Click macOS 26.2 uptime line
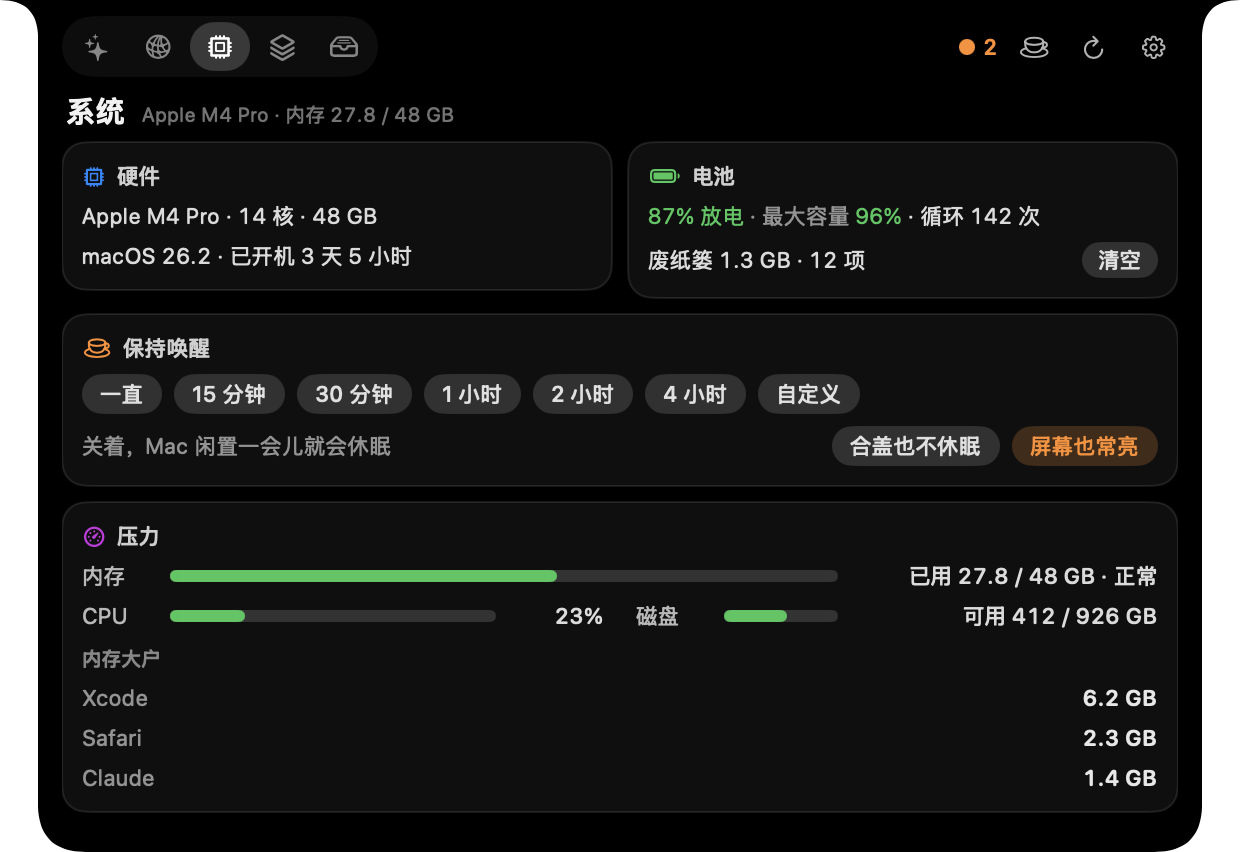This screenshot has width=1240, height=852. (x=247, y=257)
